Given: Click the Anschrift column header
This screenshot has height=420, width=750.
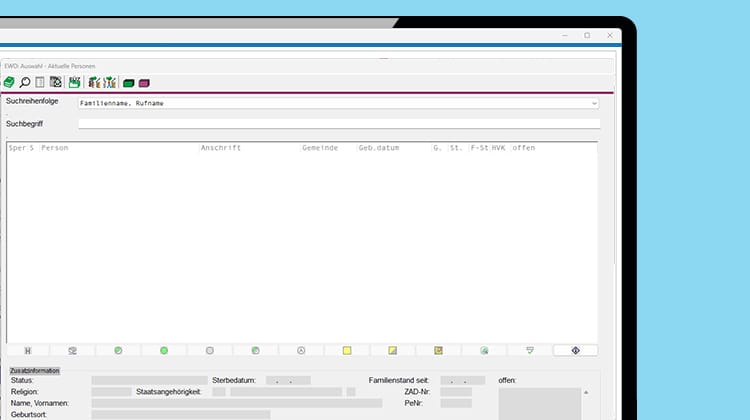Looking at the screenshot, I should pos(221,148).
